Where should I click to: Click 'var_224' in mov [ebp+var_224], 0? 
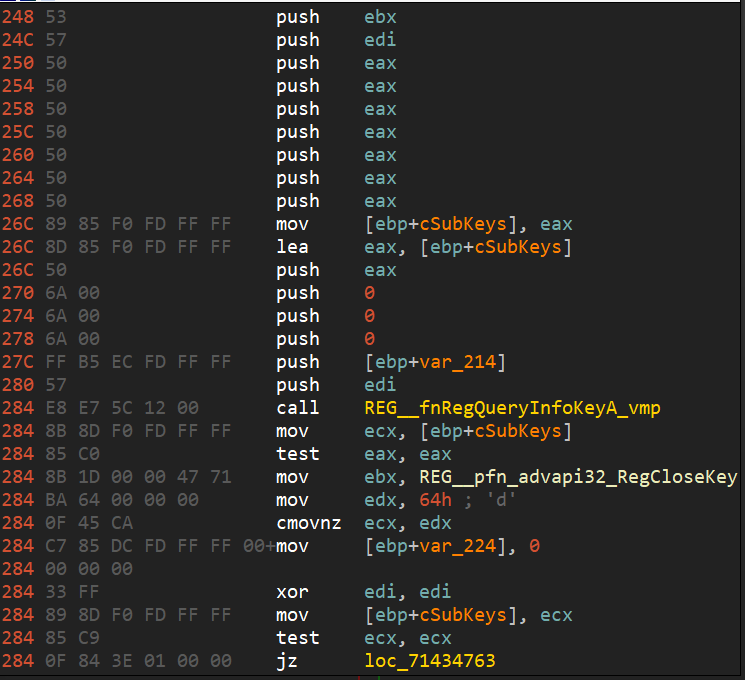tap(458, 546)
